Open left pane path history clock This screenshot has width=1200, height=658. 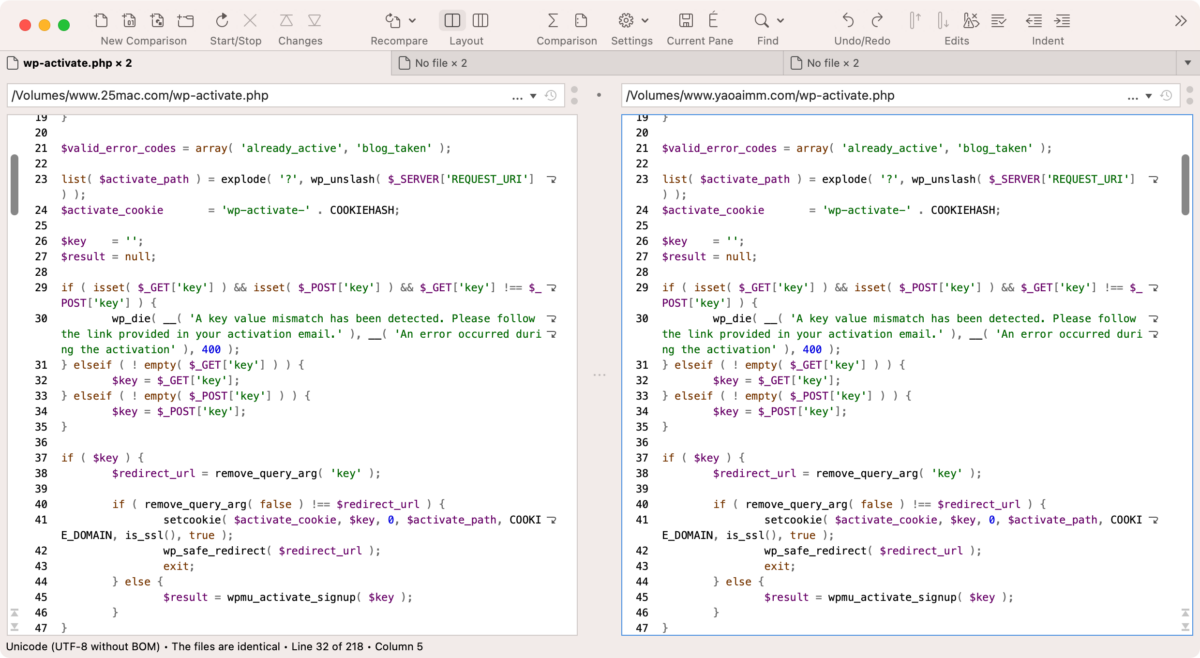550,96
